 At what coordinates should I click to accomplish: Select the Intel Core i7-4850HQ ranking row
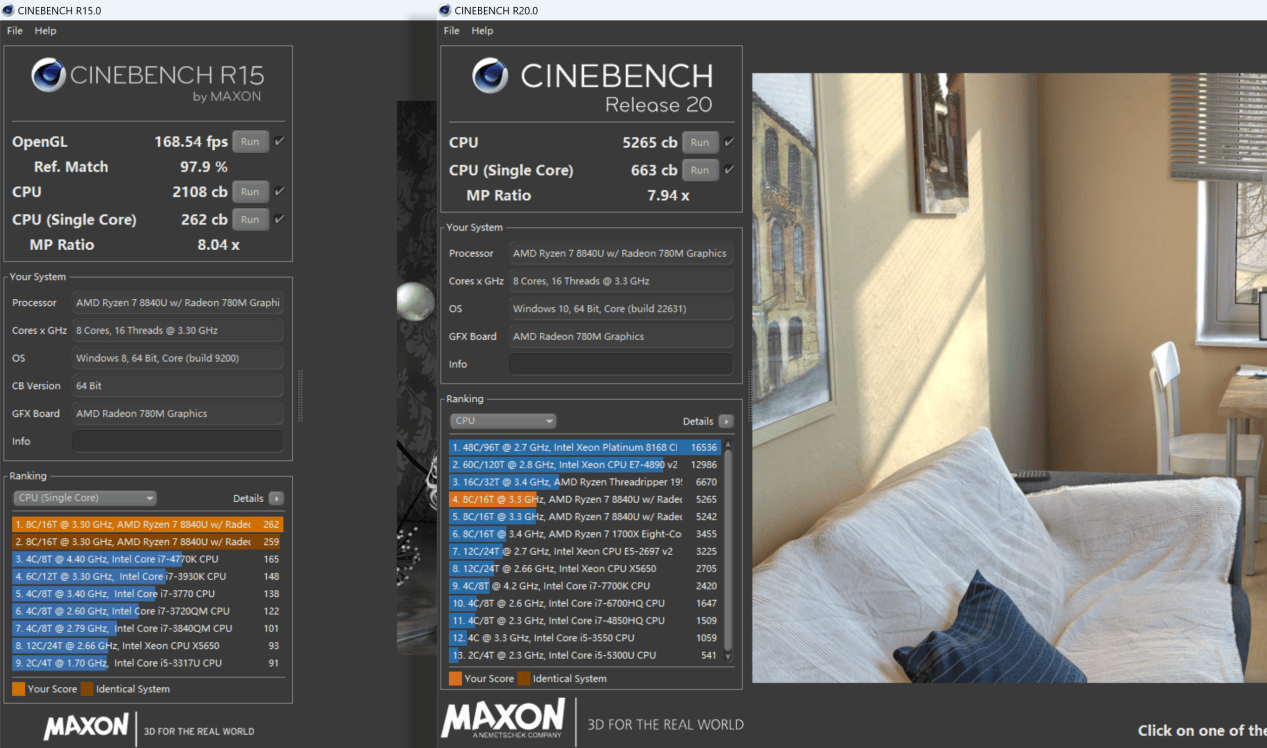585,621
